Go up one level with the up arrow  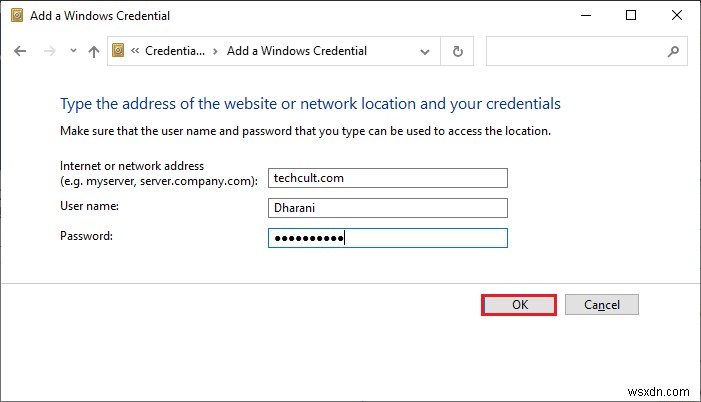94,51
